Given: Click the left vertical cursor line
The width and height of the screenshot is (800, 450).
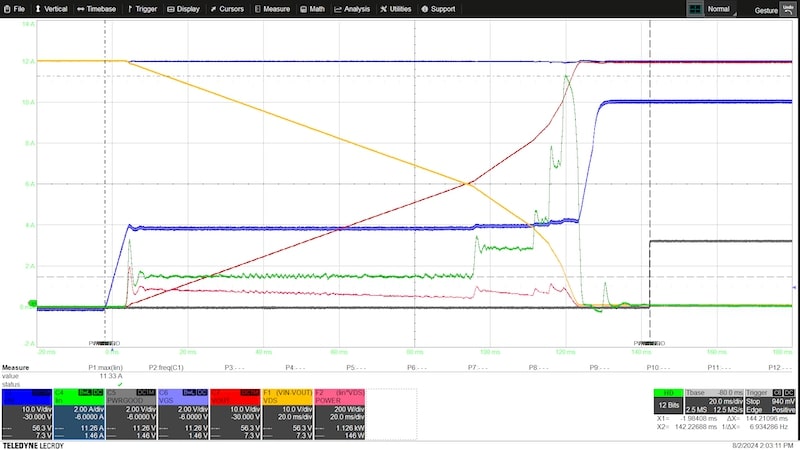Looking at the screenshot, I should tap(105, 184).
